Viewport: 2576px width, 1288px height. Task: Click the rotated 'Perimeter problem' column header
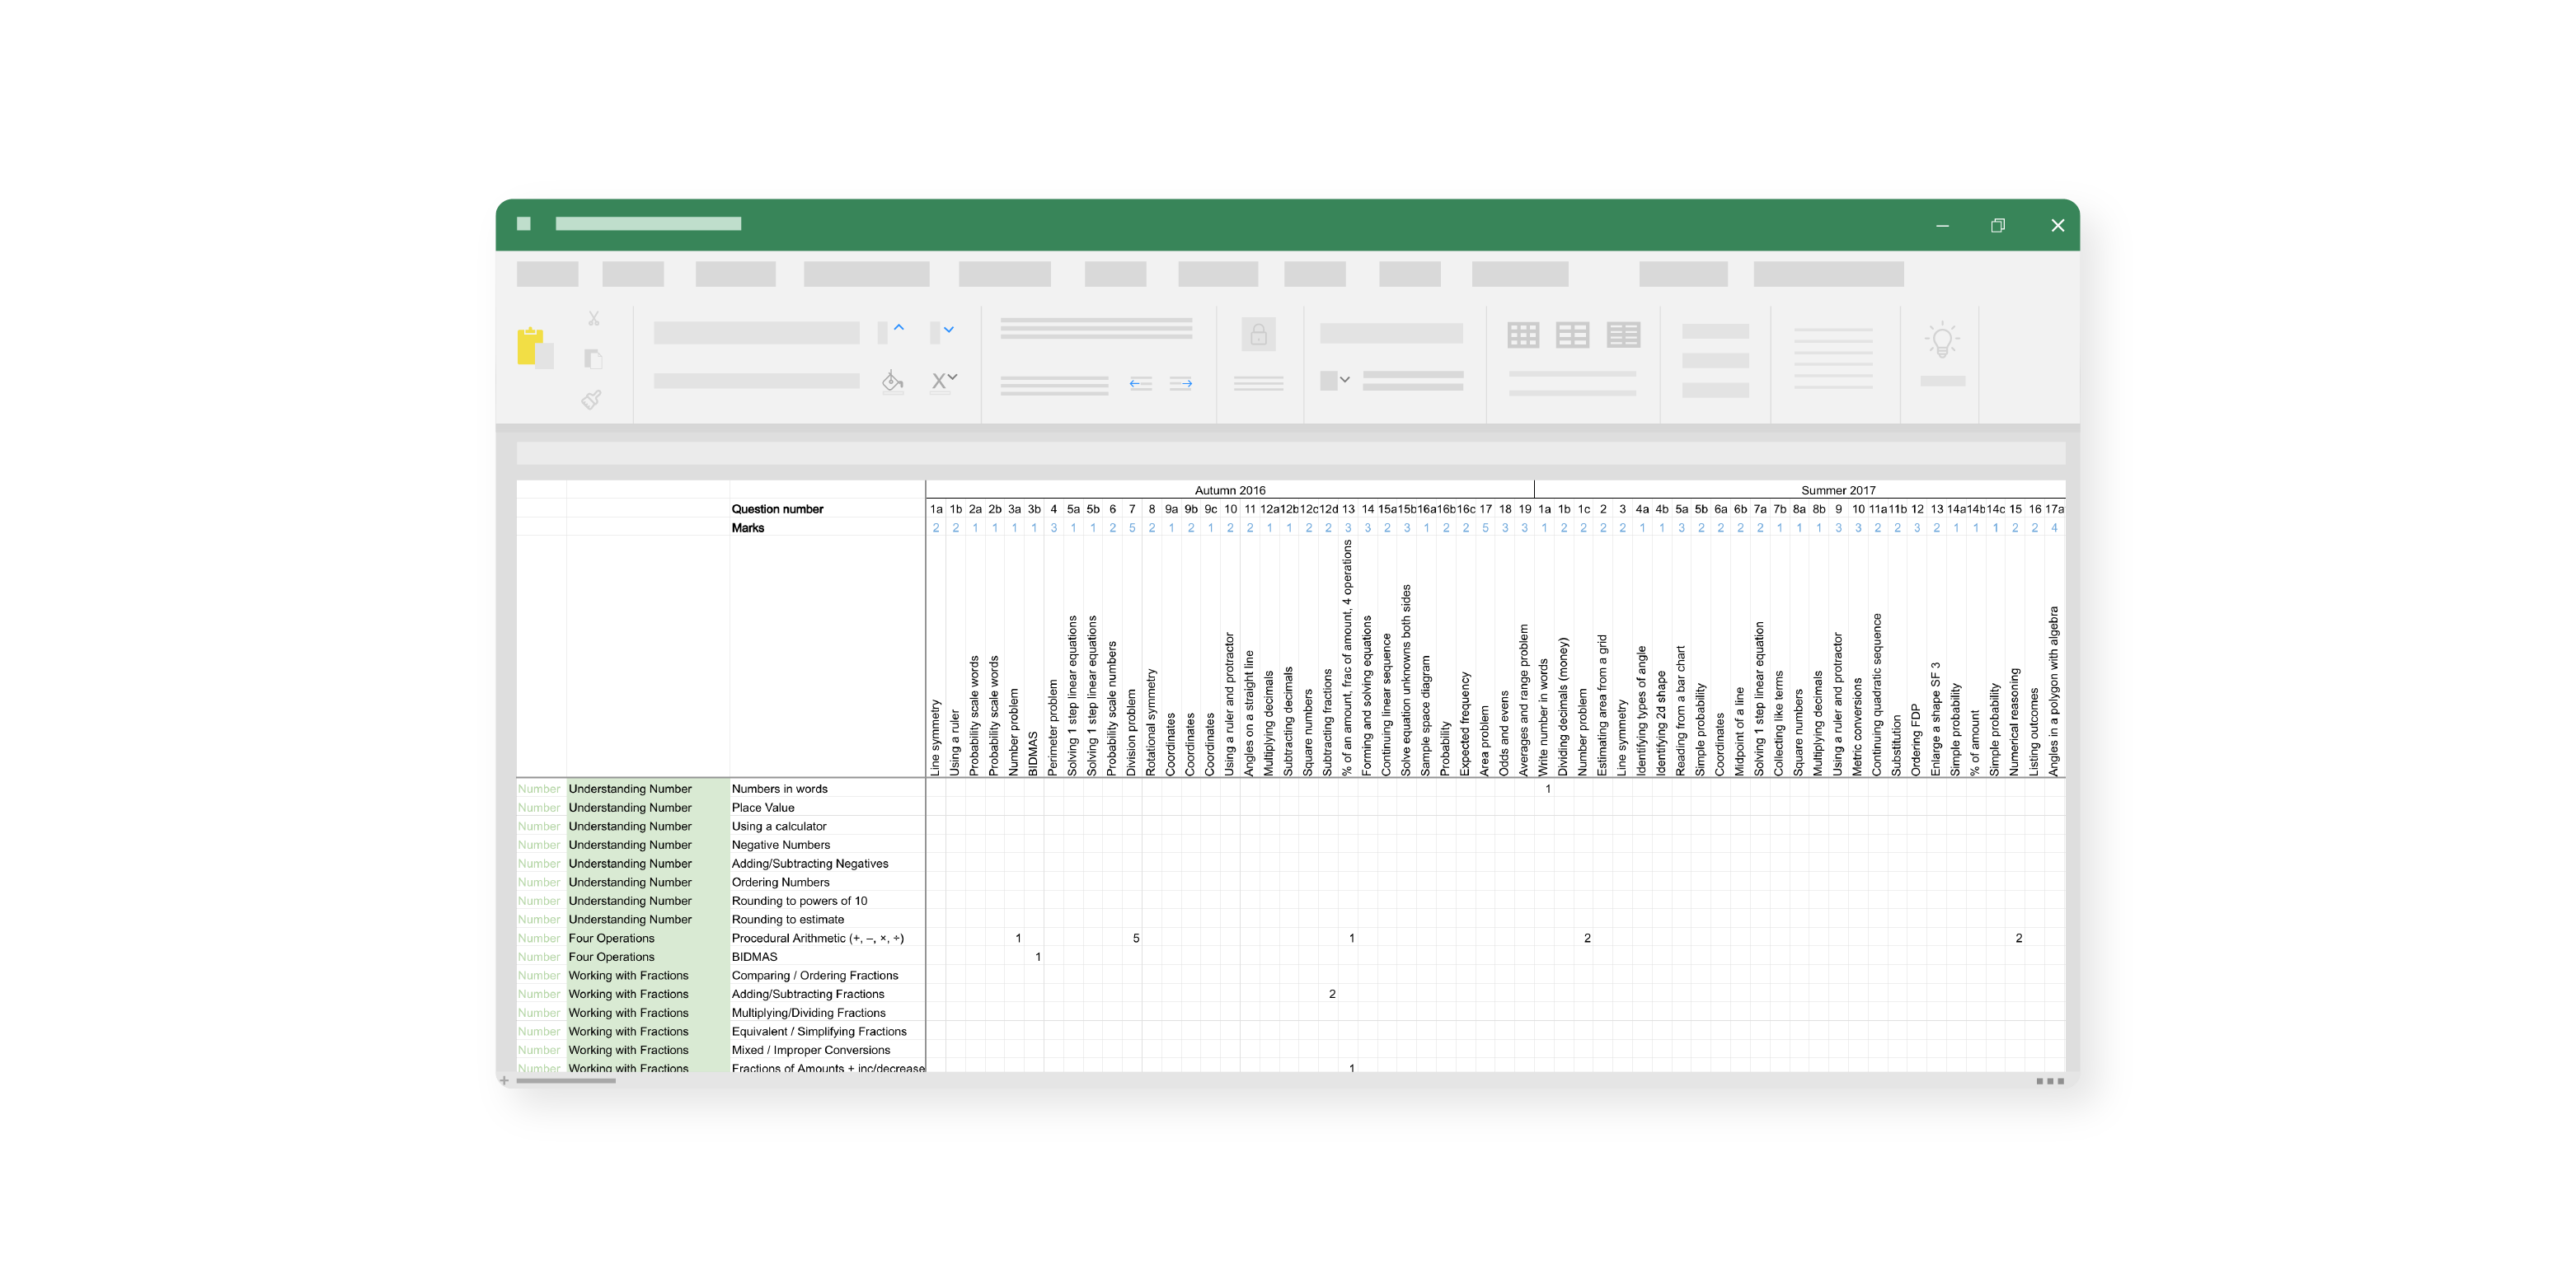(x=1053, y=728)
